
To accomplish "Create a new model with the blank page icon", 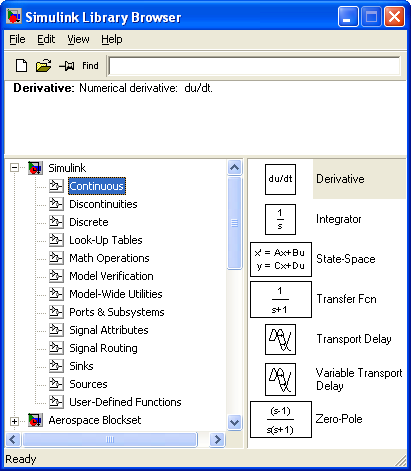I will pyautogui.click(x=22, y=66).
